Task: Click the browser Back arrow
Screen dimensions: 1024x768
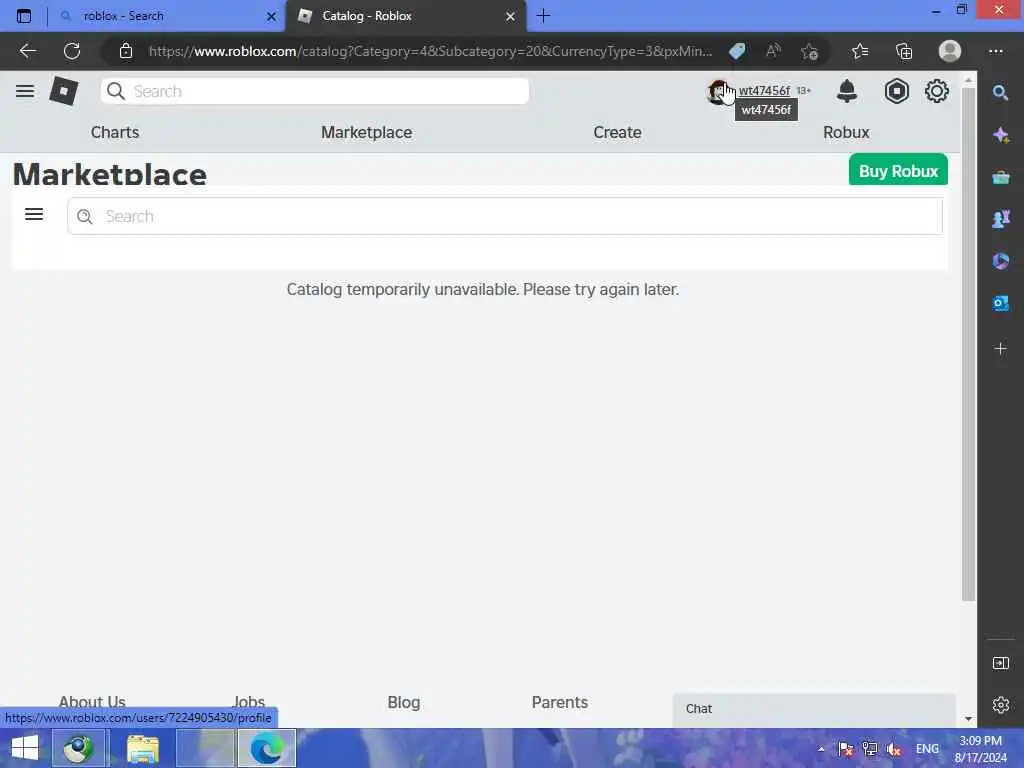Action: pyautogui.click(x=27, y=51)
